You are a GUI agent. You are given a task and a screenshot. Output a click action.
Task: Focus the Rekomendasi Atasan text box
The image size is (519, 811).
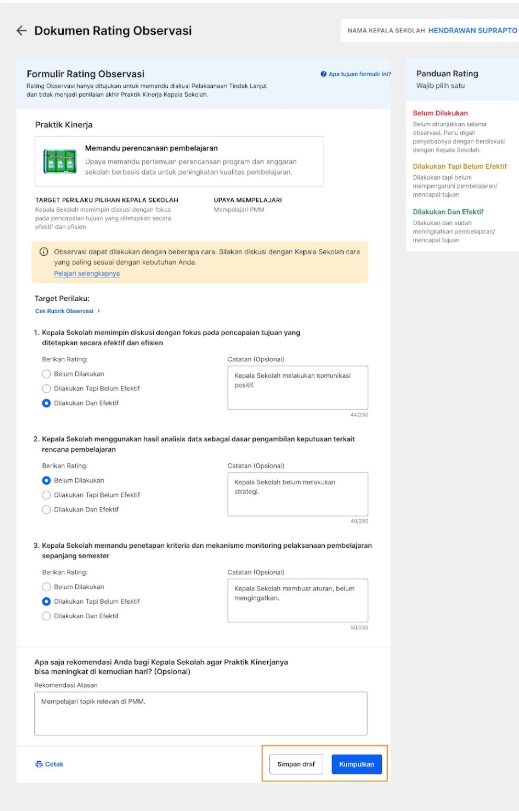pos(201,713)
